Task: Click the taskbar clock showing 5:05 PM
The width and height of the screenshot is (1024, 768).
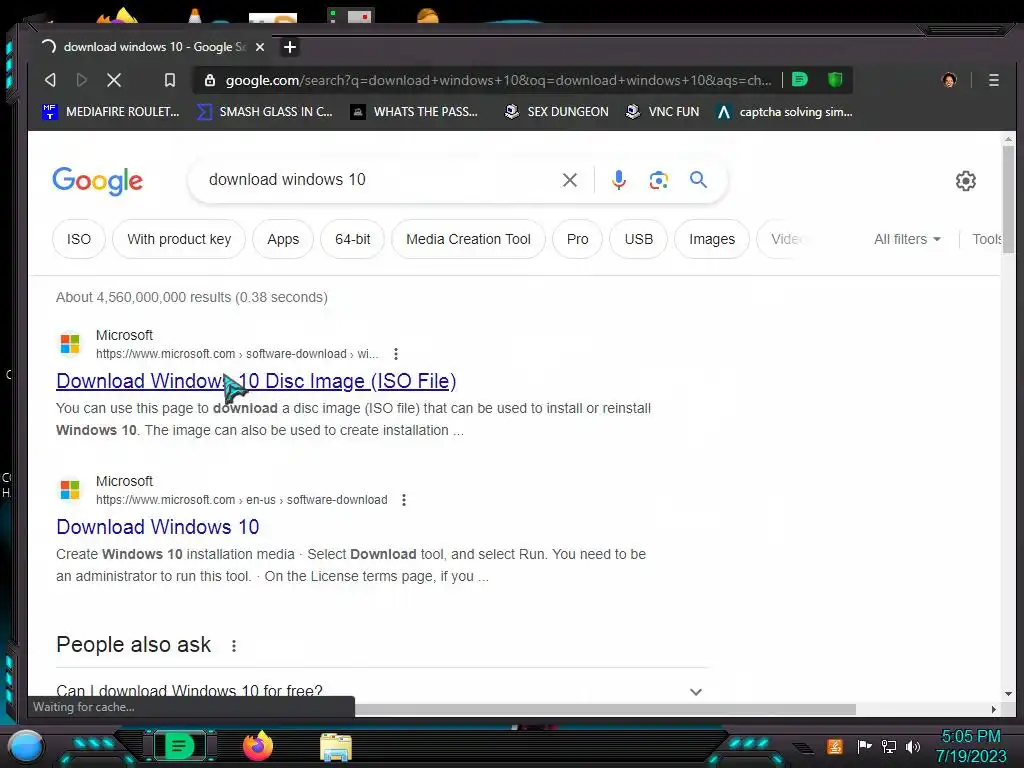Action: coord(971,746)
